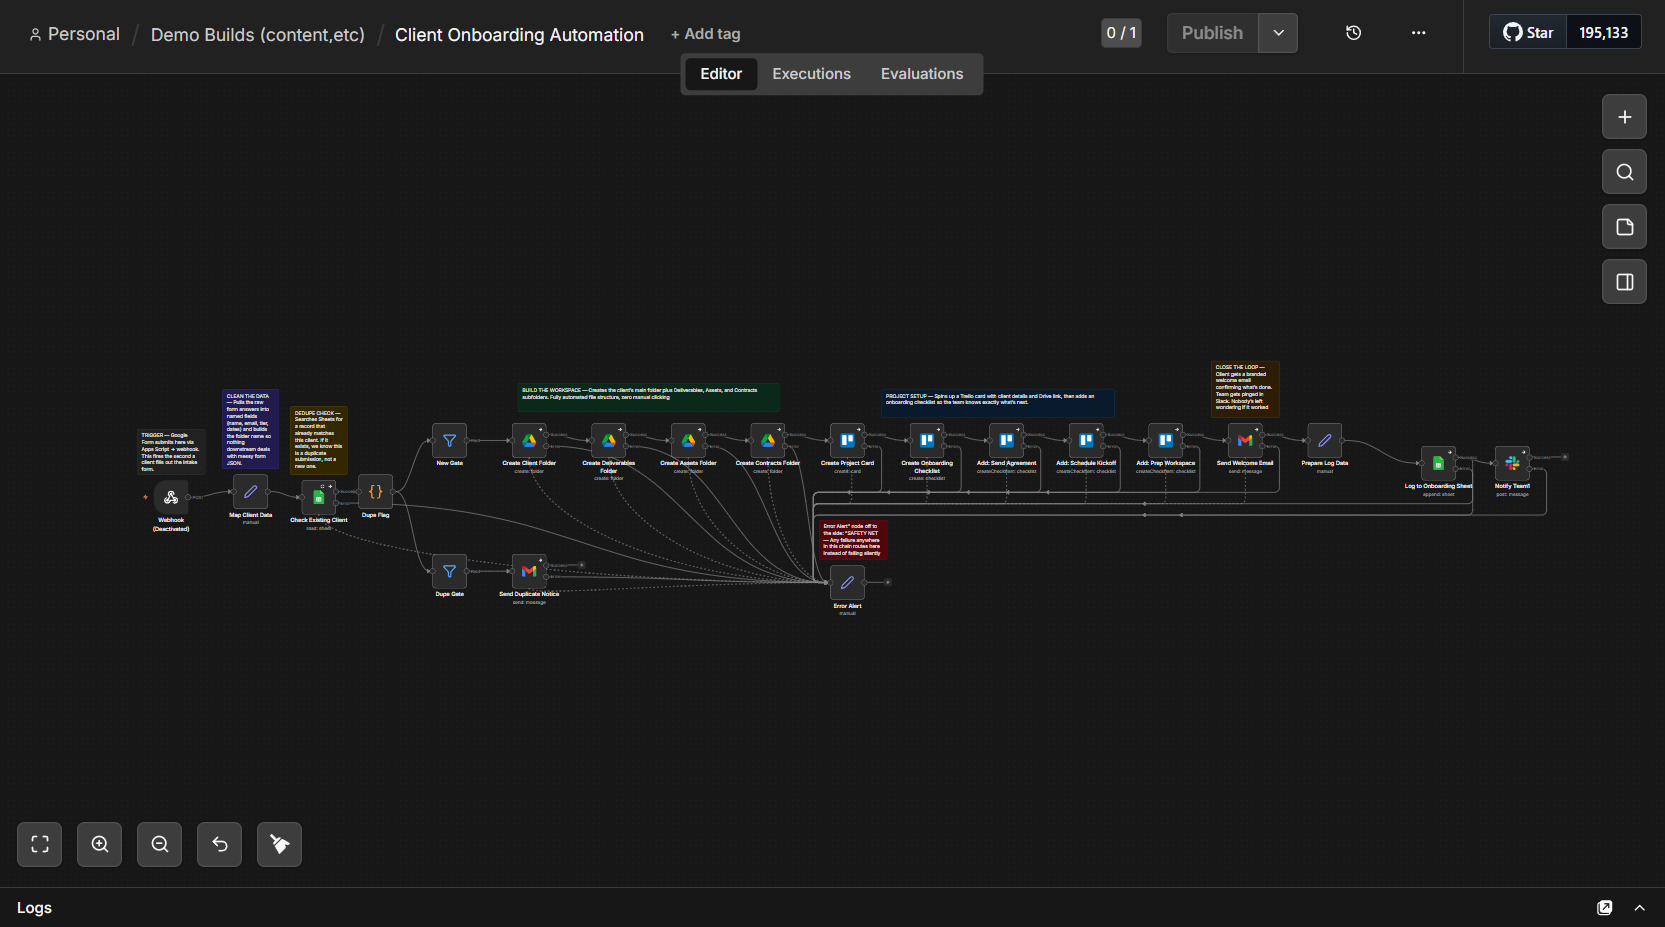This screenshot has width=1665, height=927.
Task: Select the Add: Prep Workspace node
Action: coord(1165,440)
